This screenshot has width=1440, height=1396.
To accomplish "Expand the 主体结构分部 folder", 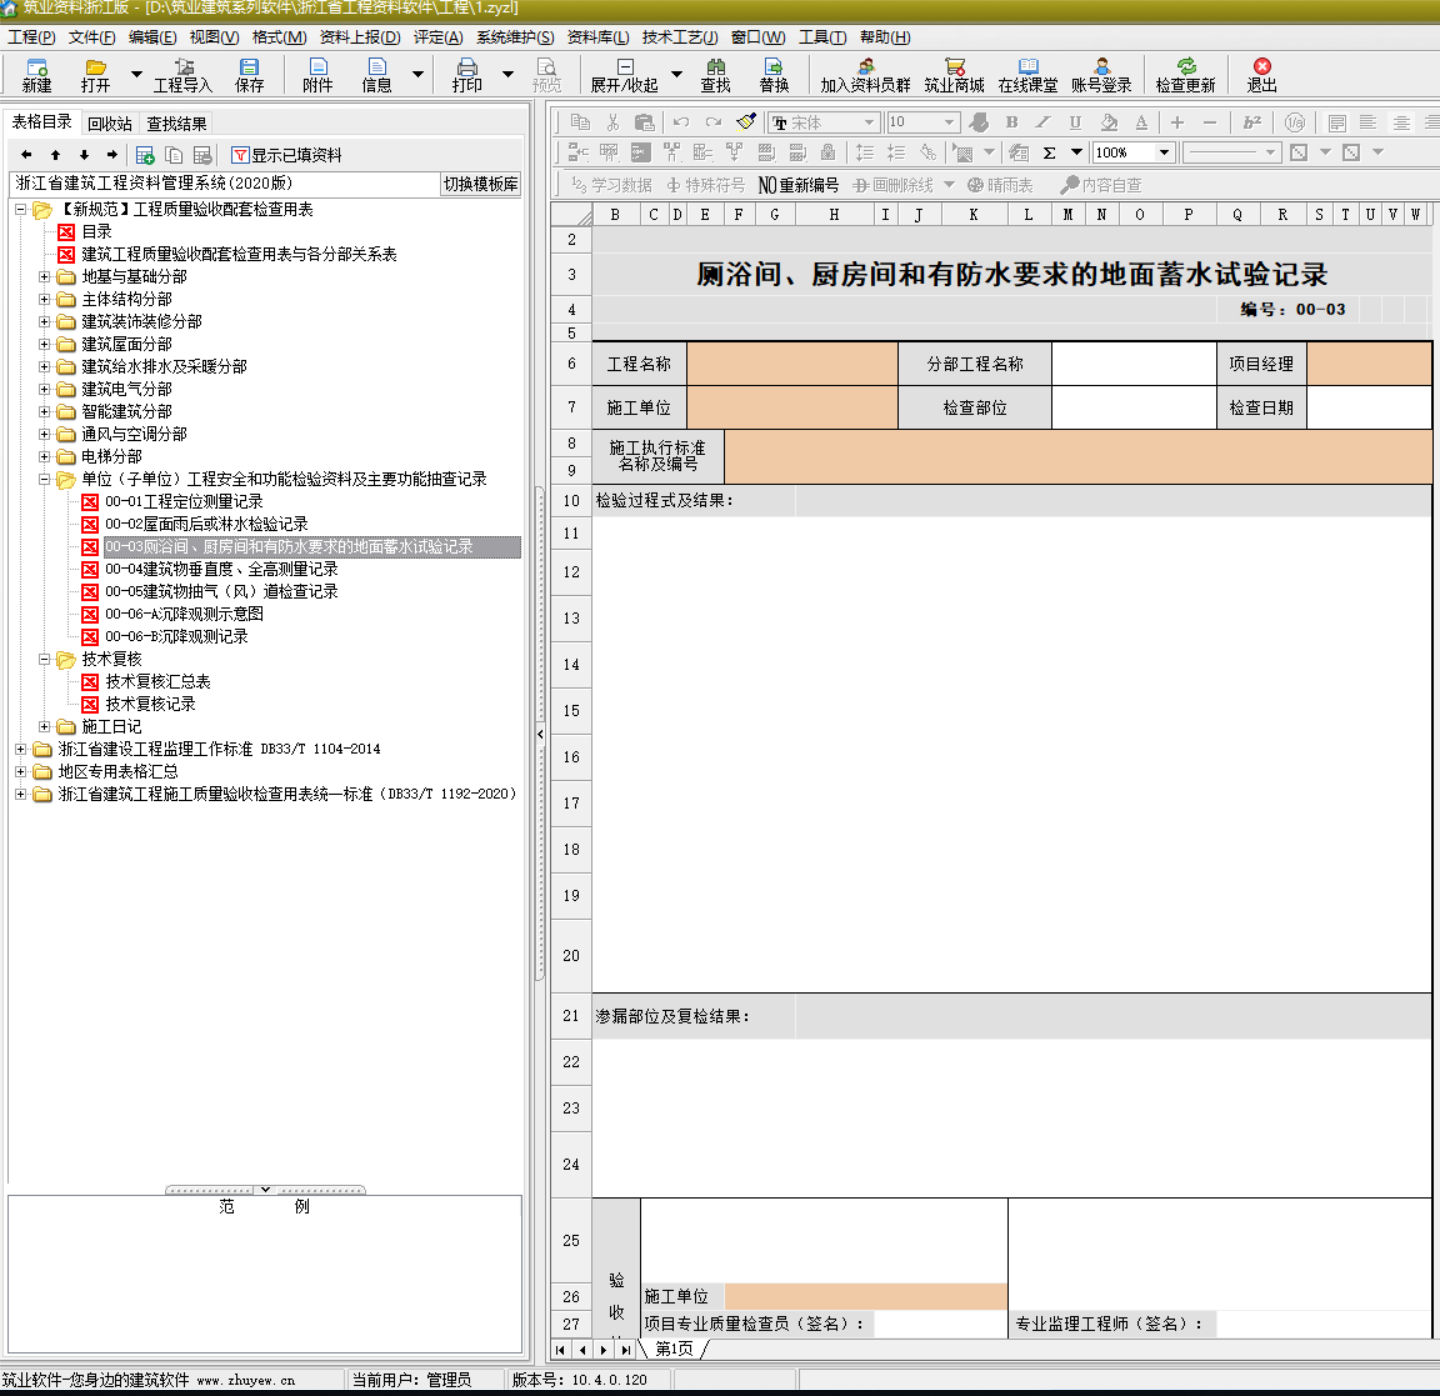I will pos(44,299).
